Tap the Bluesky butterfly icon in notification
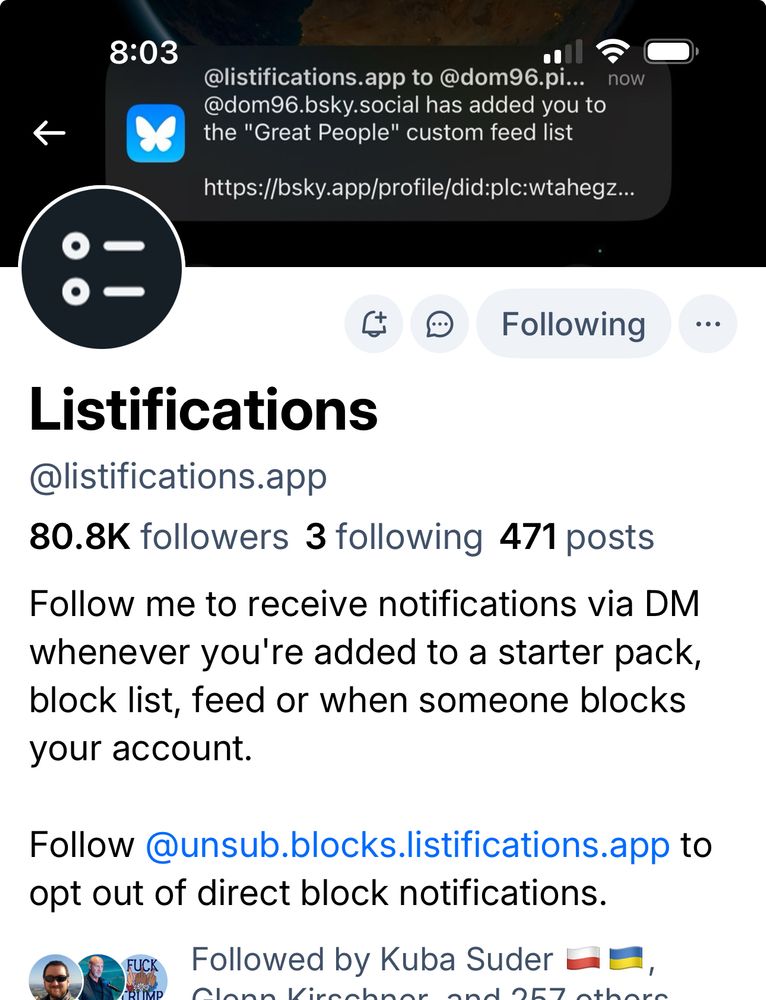Viewport: 766px width, 1000px height. click(x=156, y=133)
